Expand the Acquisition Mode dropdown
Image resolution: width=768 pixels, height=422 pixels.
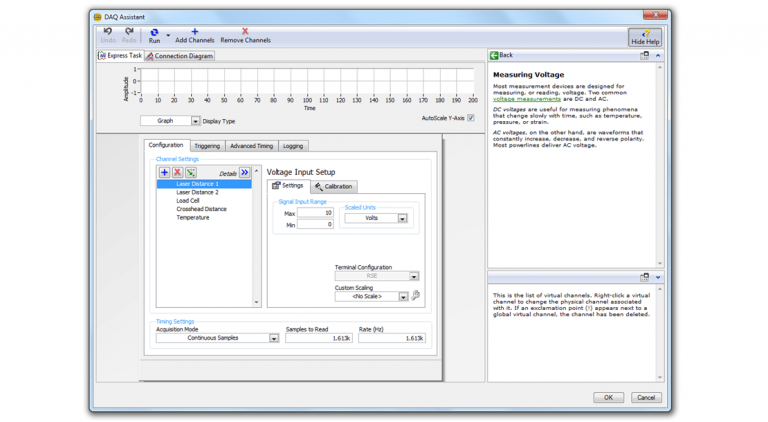[x=273, y=338]
